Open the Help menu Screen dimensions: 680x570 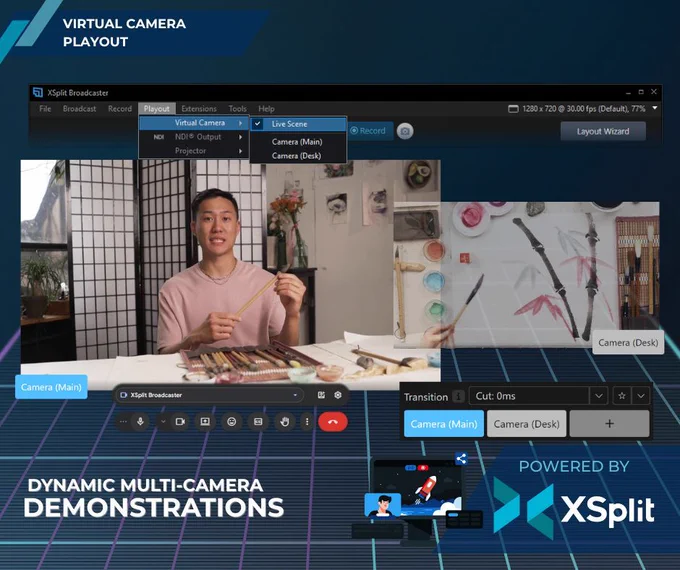click(266, 109)
